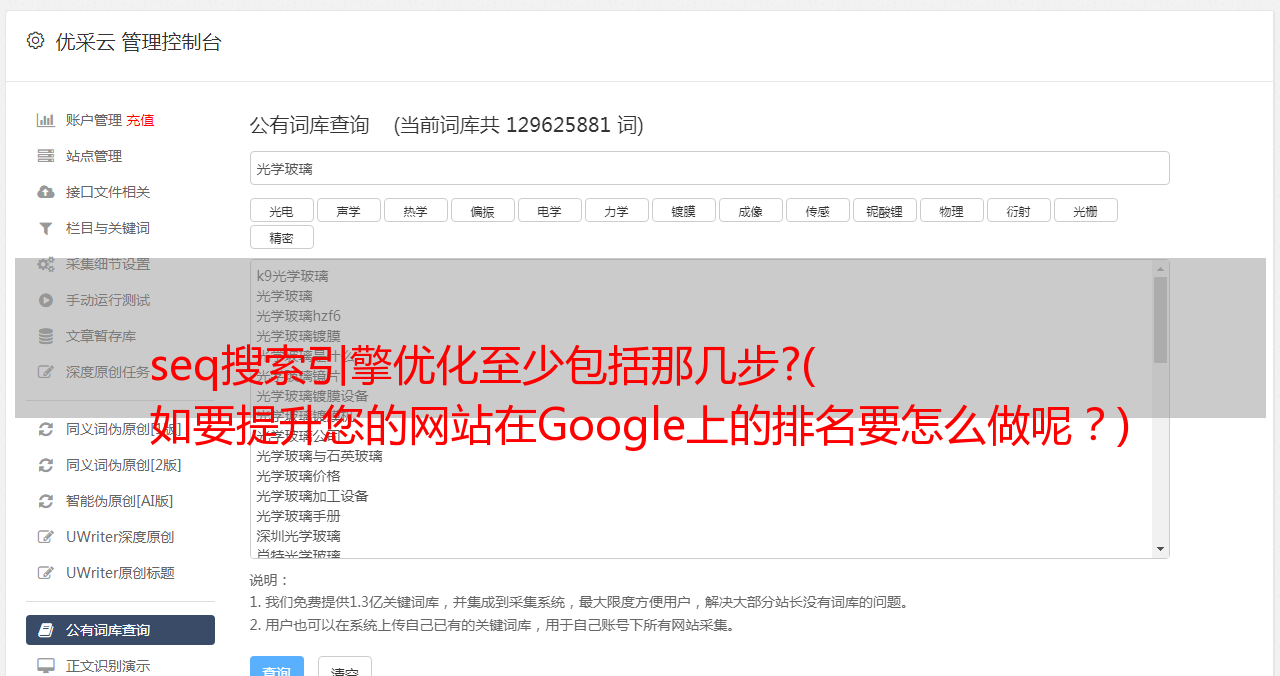Add the 成像 keyword tag

tap(750, 210)
